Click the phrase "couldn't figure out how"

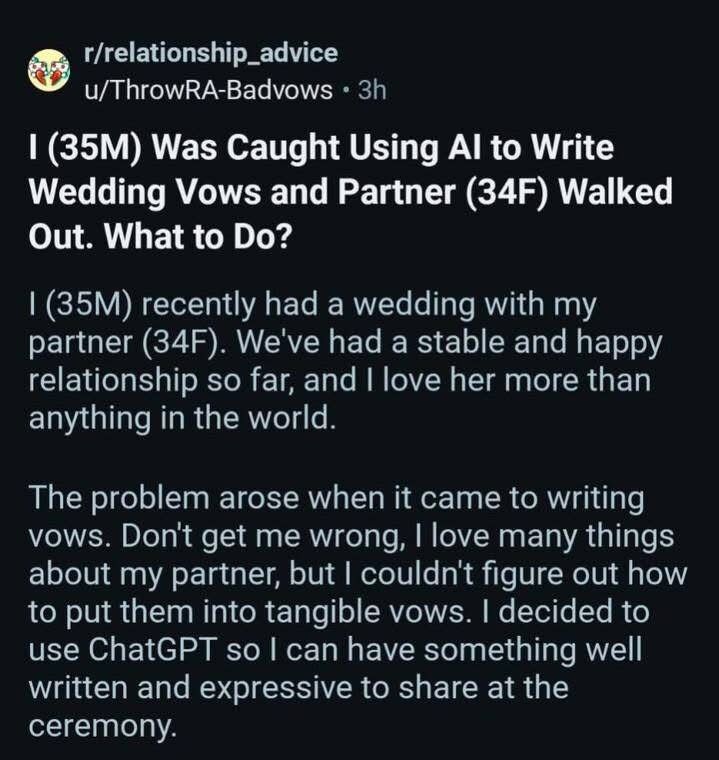(x=520, y=577)
